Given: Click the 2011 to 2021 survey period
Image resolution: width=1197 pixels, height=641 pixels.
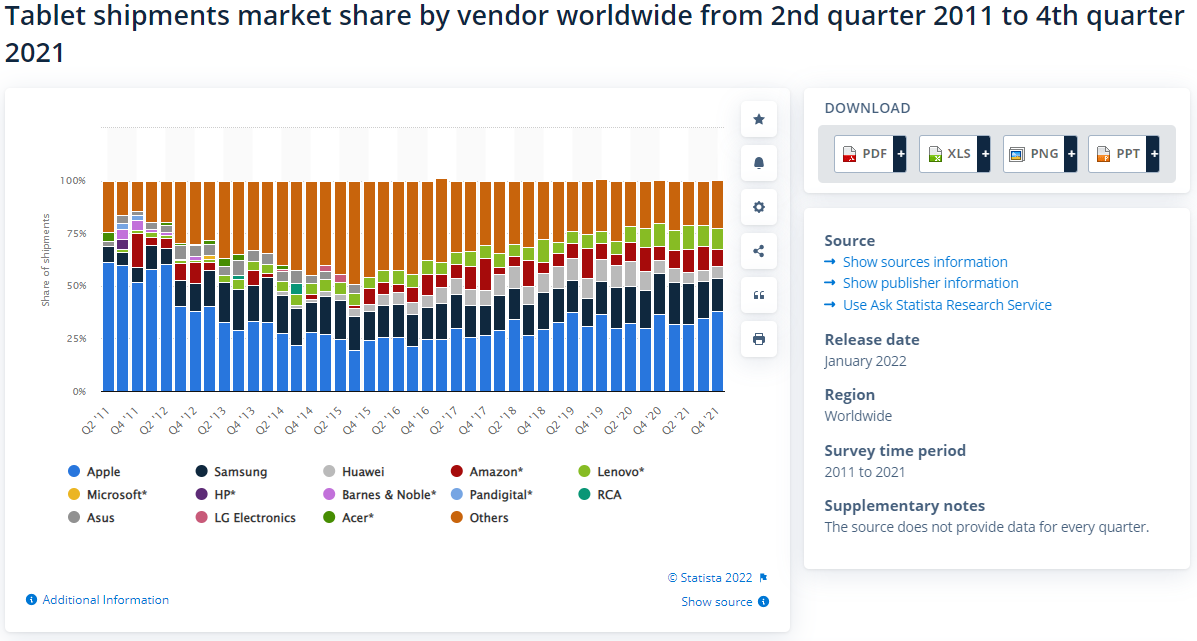Looking at the screenshot, I should 865,472.
